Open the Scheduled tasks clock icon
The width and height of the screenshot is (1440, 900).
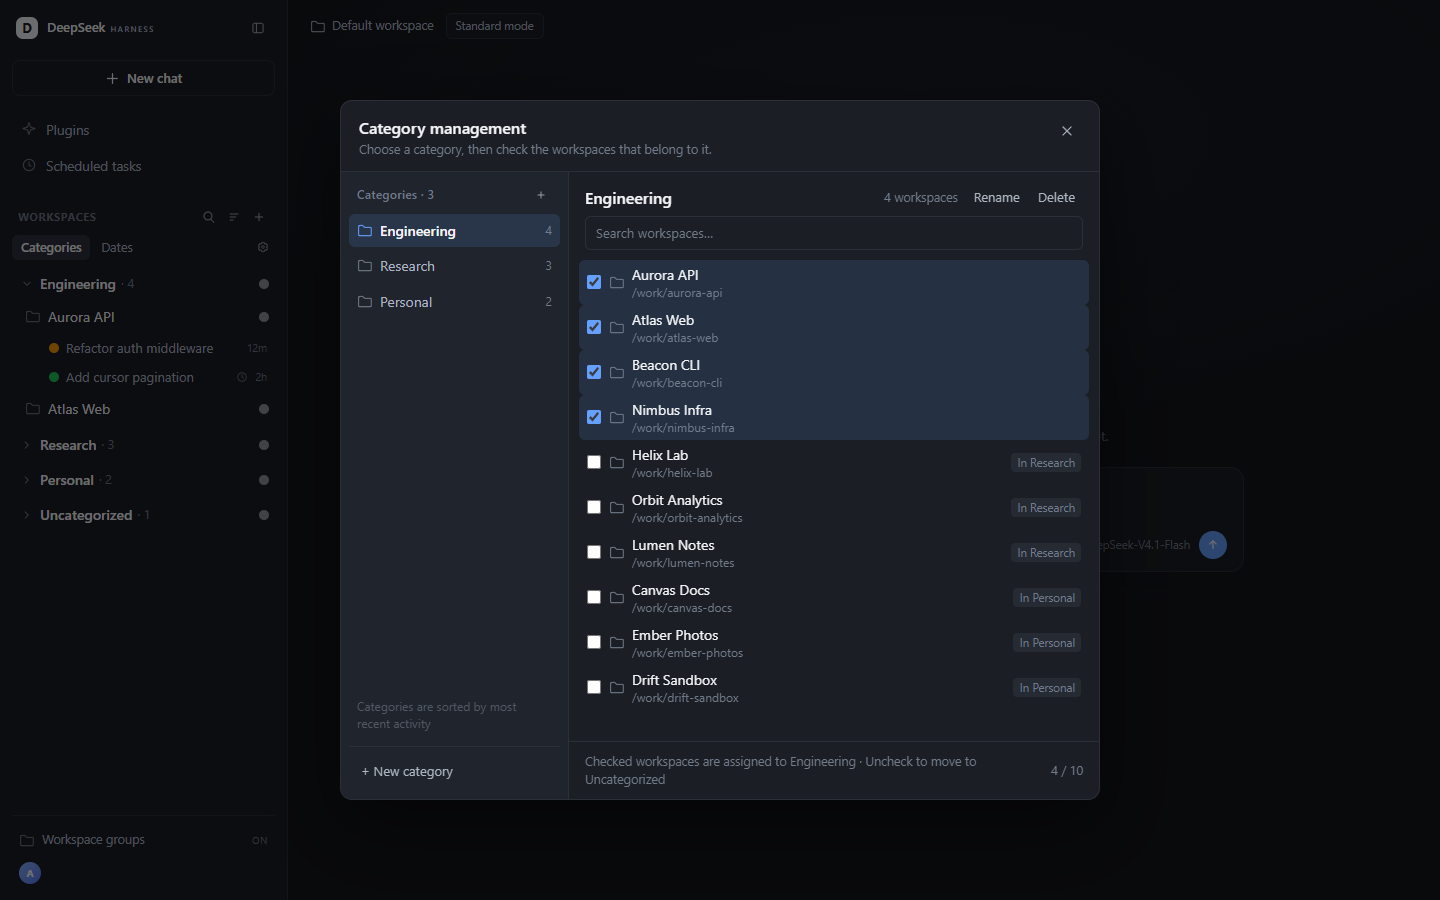click(29, 165)
